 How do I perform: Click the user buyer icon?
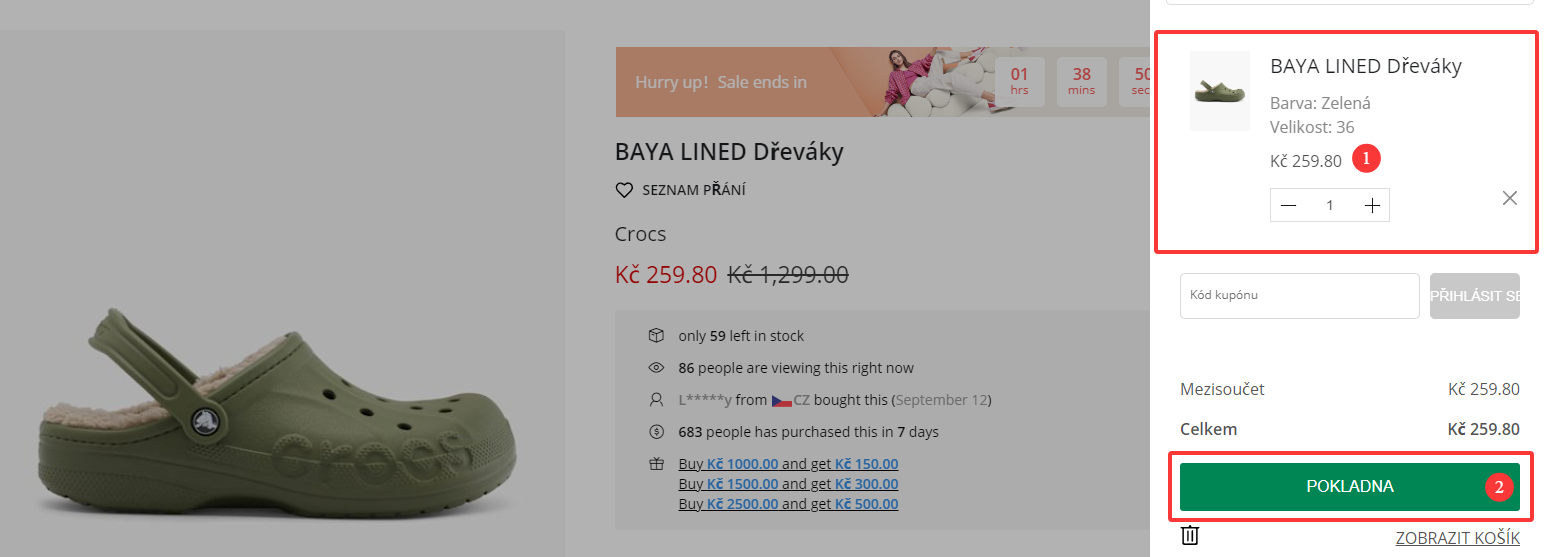pyautogui.click(x=656, y=400)
